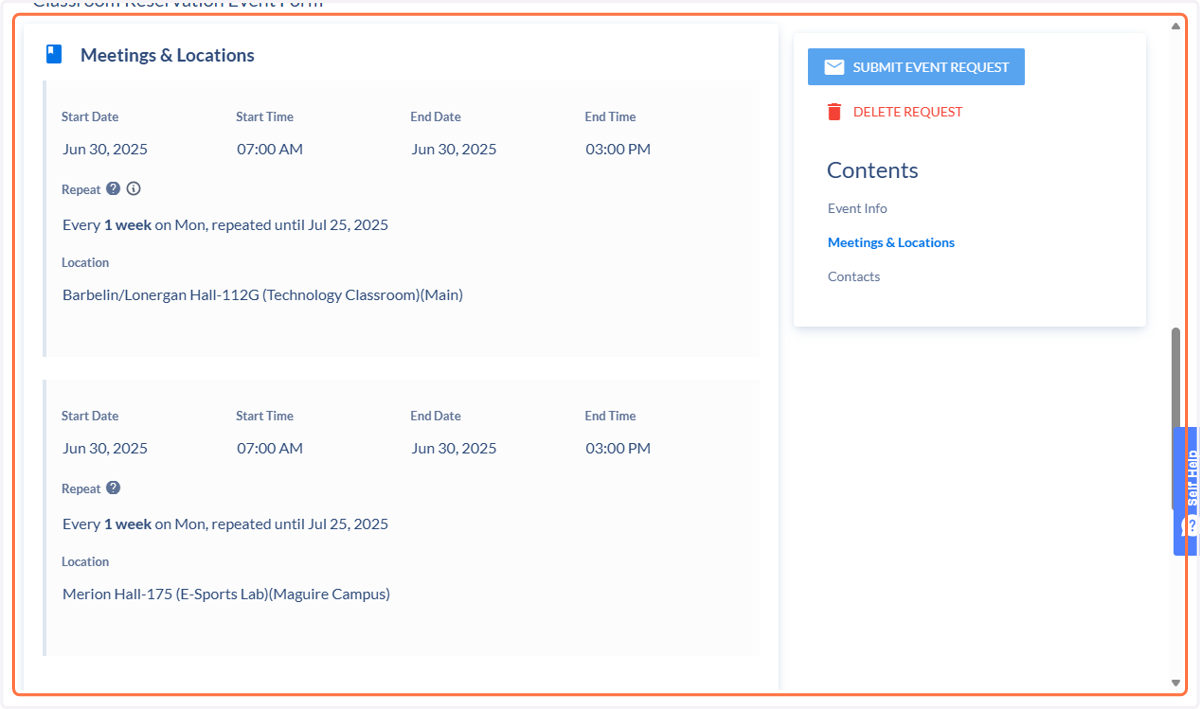
Task: Click the repeat rule text in Barbelin/Lonergan meeting
Action: pos(225,225)
